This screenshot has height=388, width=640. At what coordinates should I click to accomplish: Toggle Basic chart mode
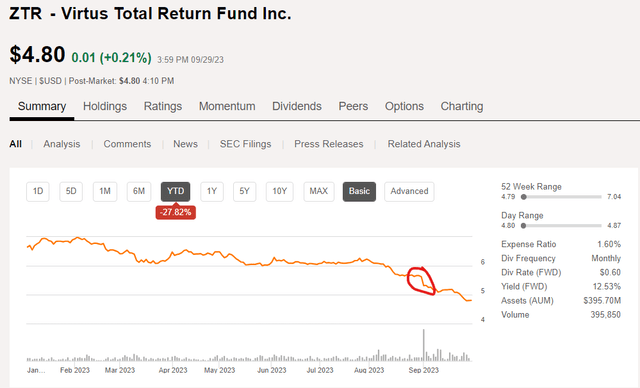359,191
